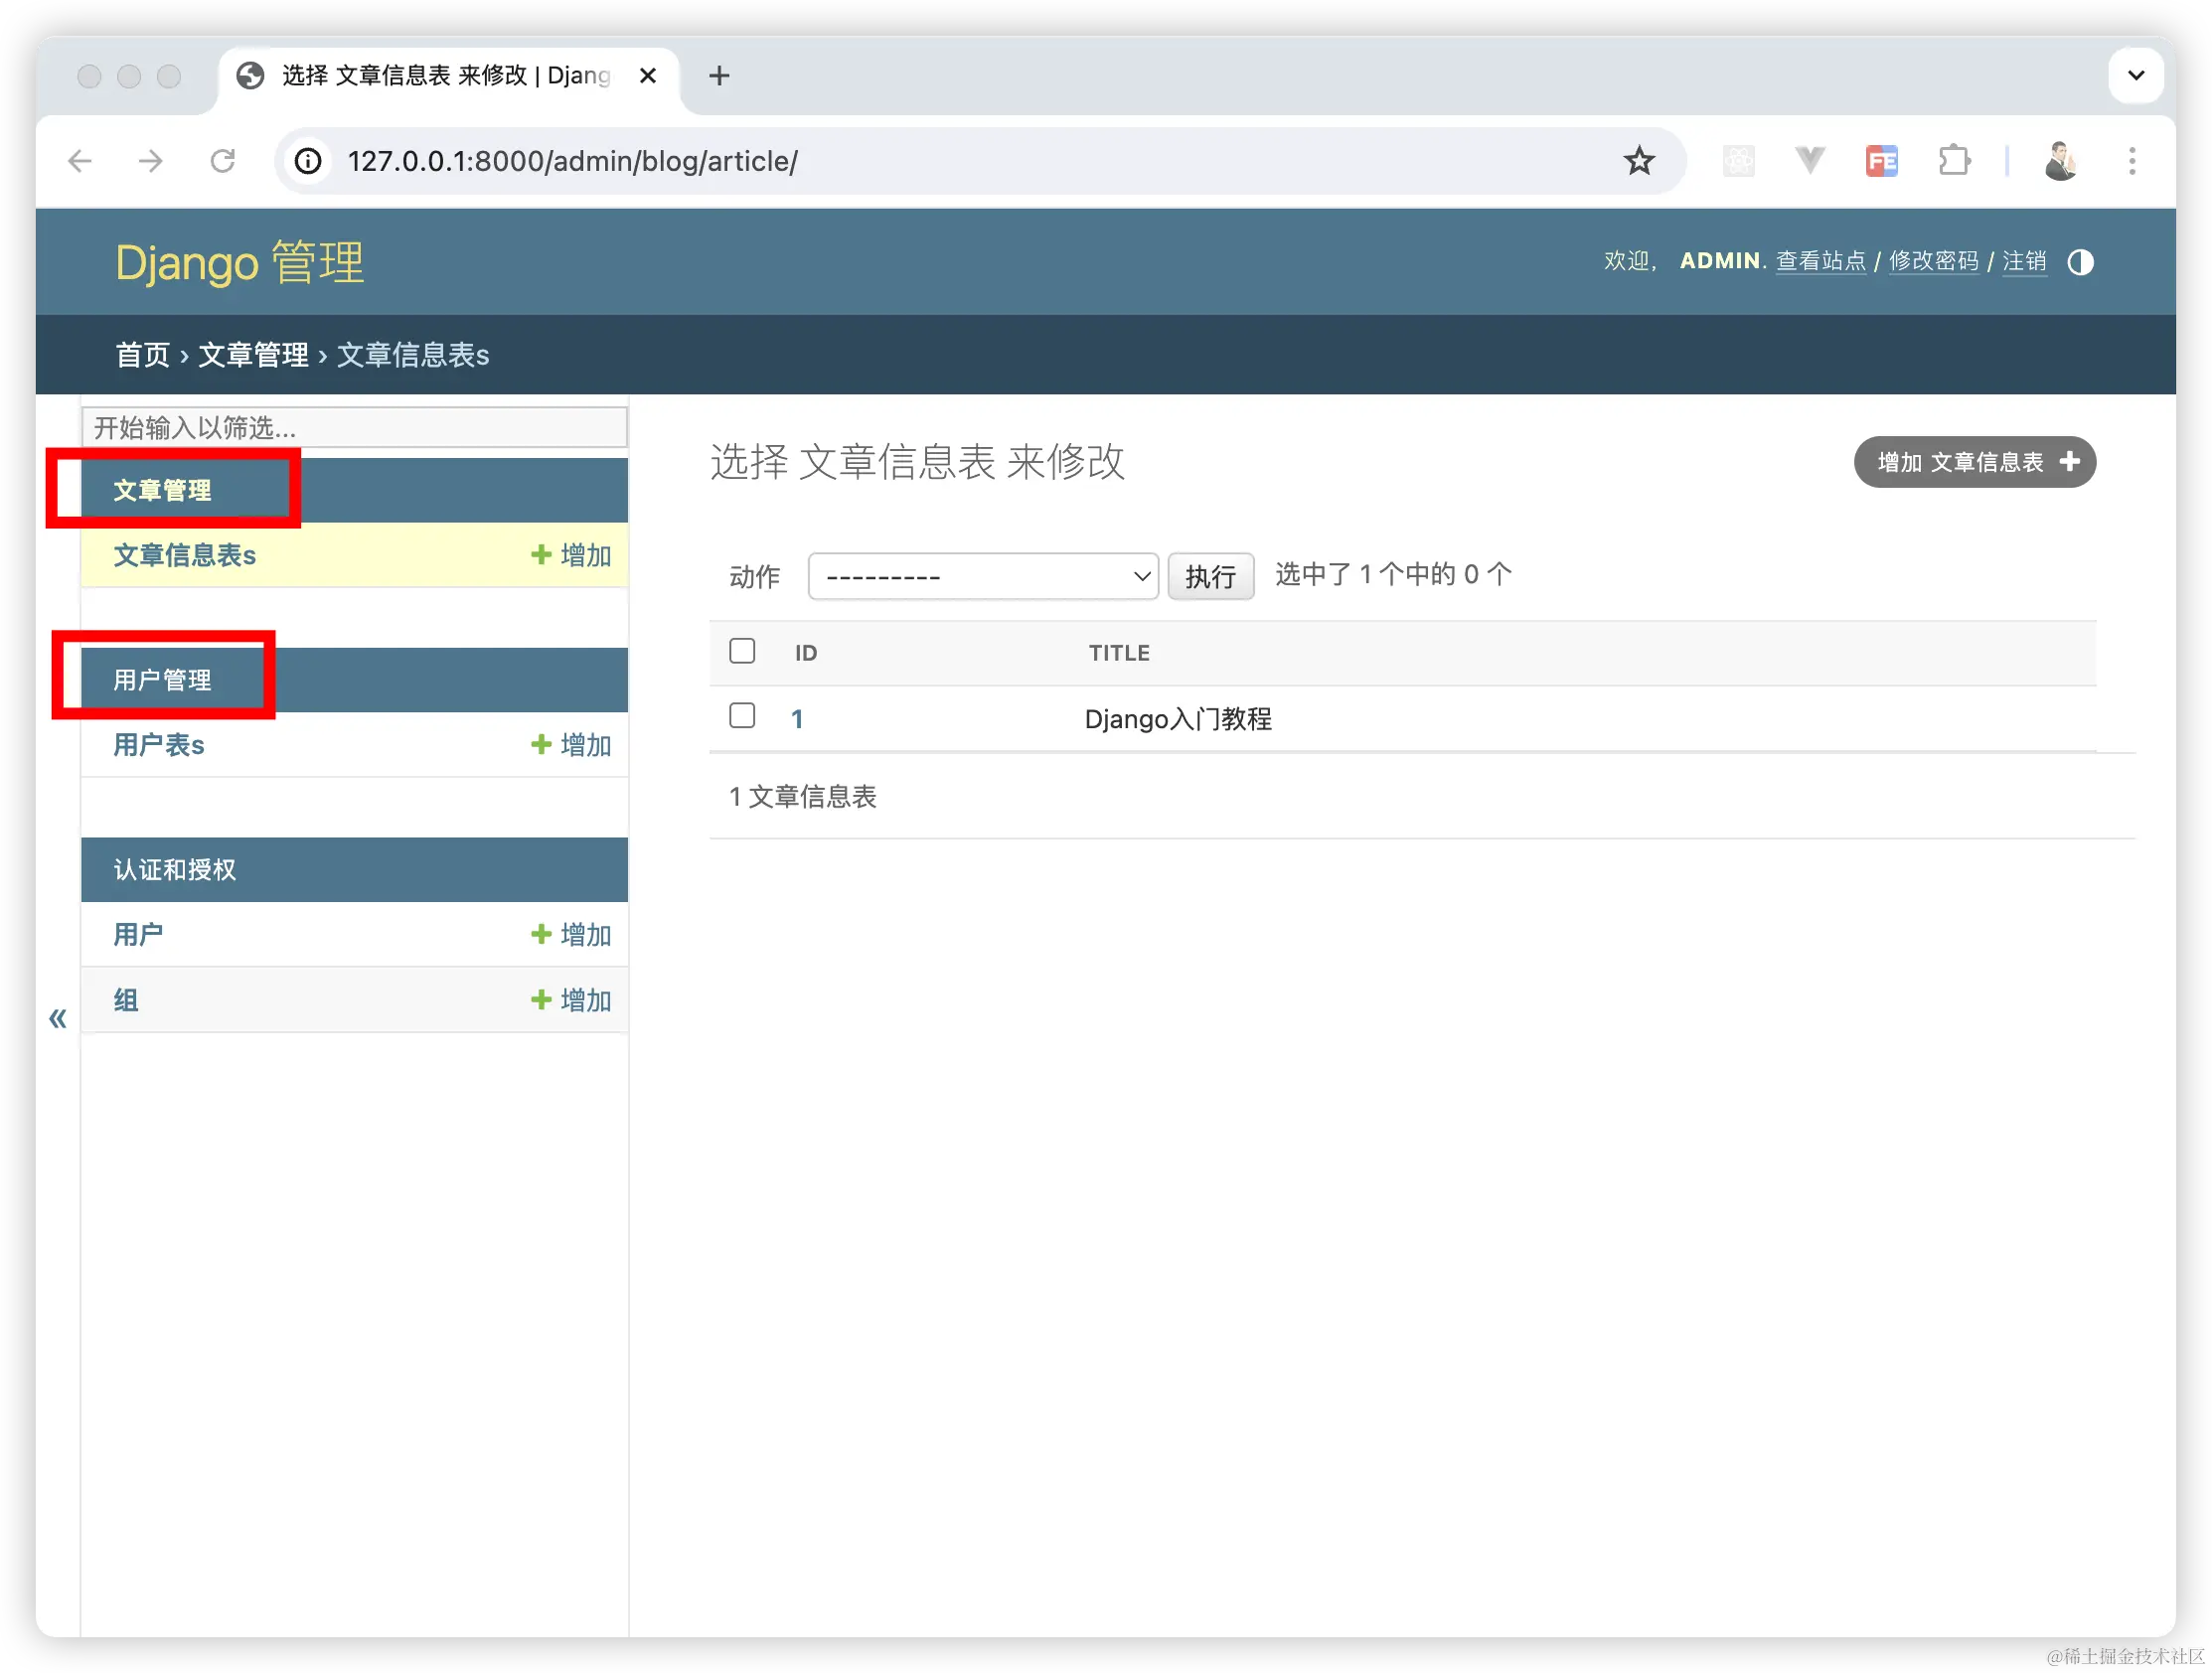Check the select-all header checkbox
This screenshot has height=1673, width=2212.
[x=742, y=651]
